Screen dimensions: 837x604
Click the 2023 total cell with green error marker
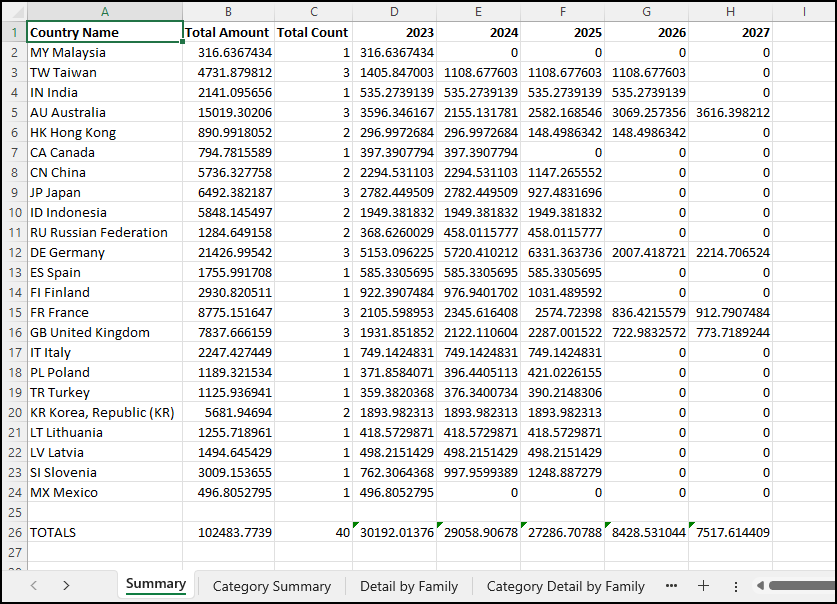[395, 532]
